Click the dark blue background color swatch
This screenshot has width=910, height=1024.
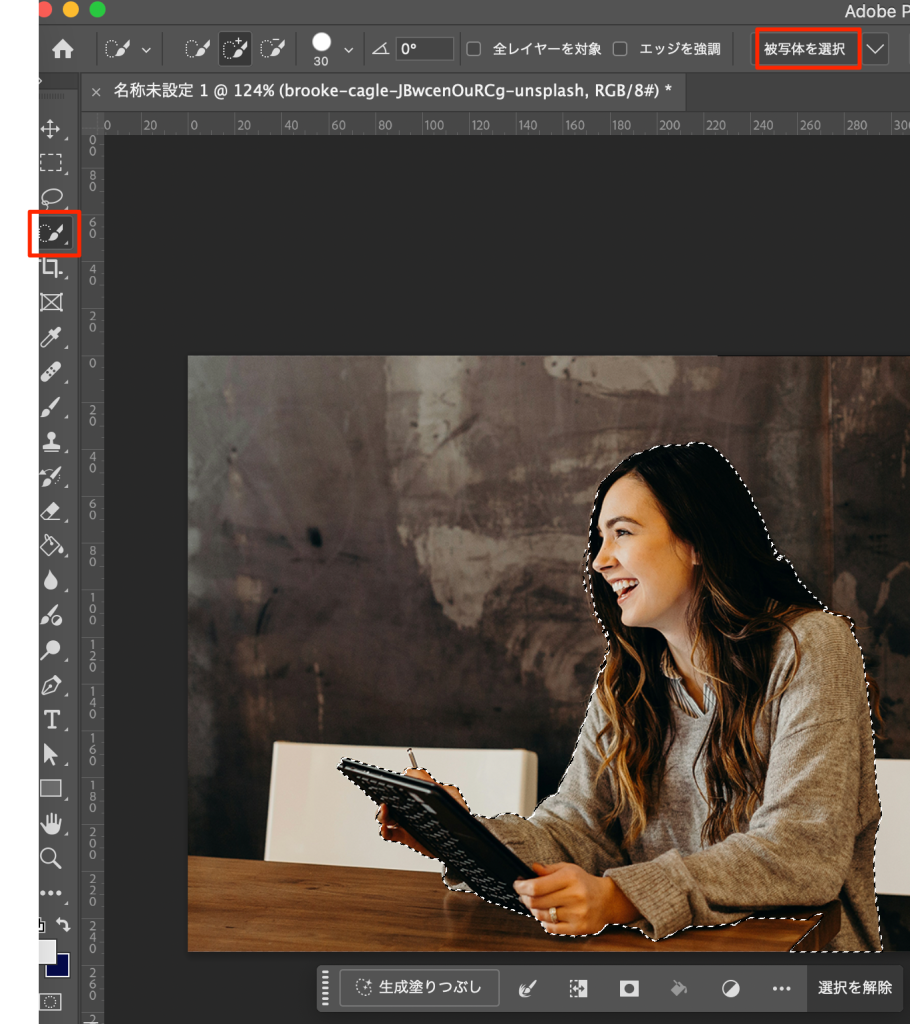pos(58,965)
